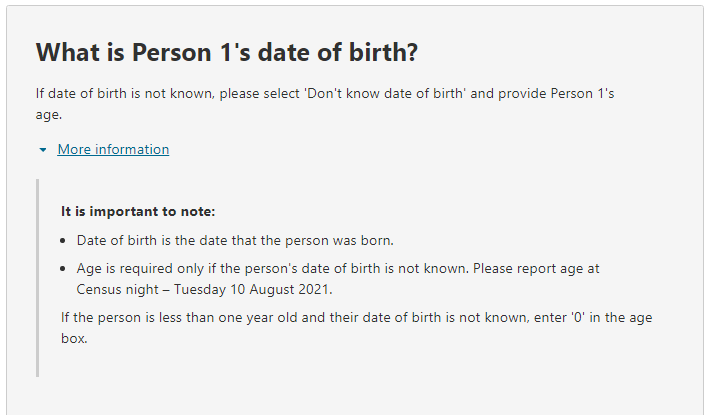Click the grey vertical bar beside the note panel
Image resolution: width=711 pixels, height=415 pixels.
(x=38, y=278)
